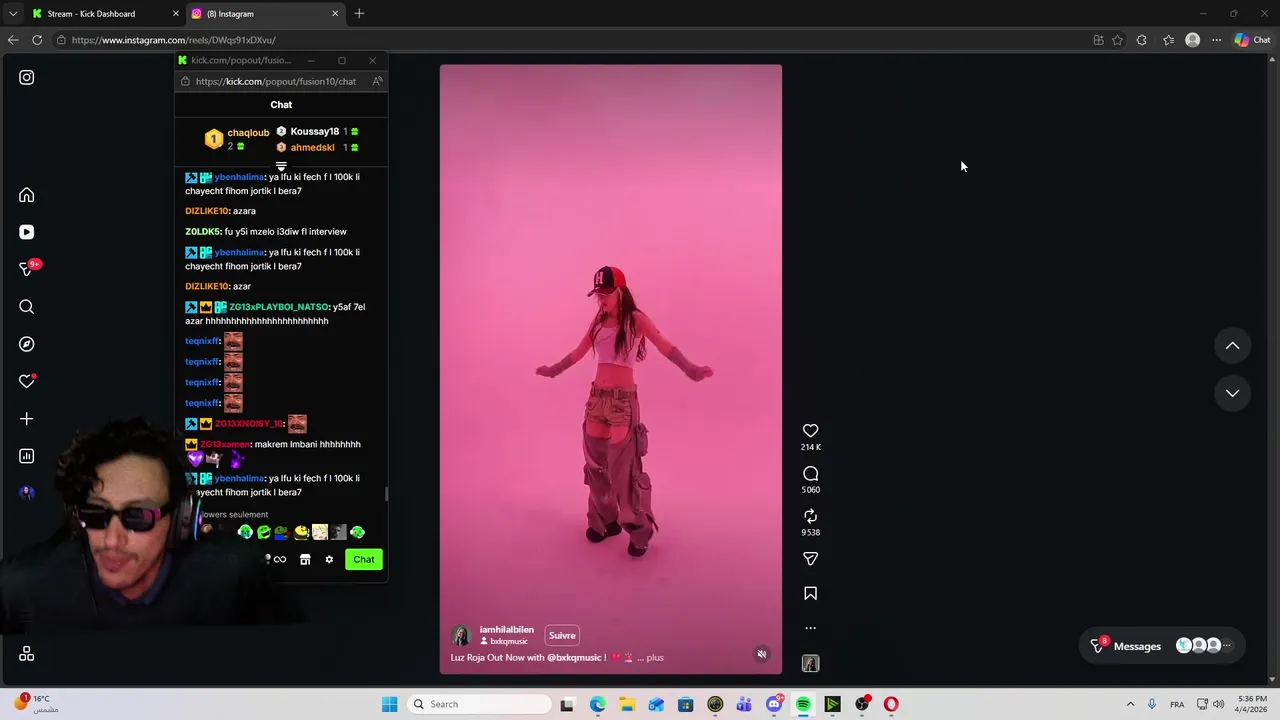Open @bxkqmusic mention in caption
The height and width of the screenshot is (720, 1280).
coord(574,657)
